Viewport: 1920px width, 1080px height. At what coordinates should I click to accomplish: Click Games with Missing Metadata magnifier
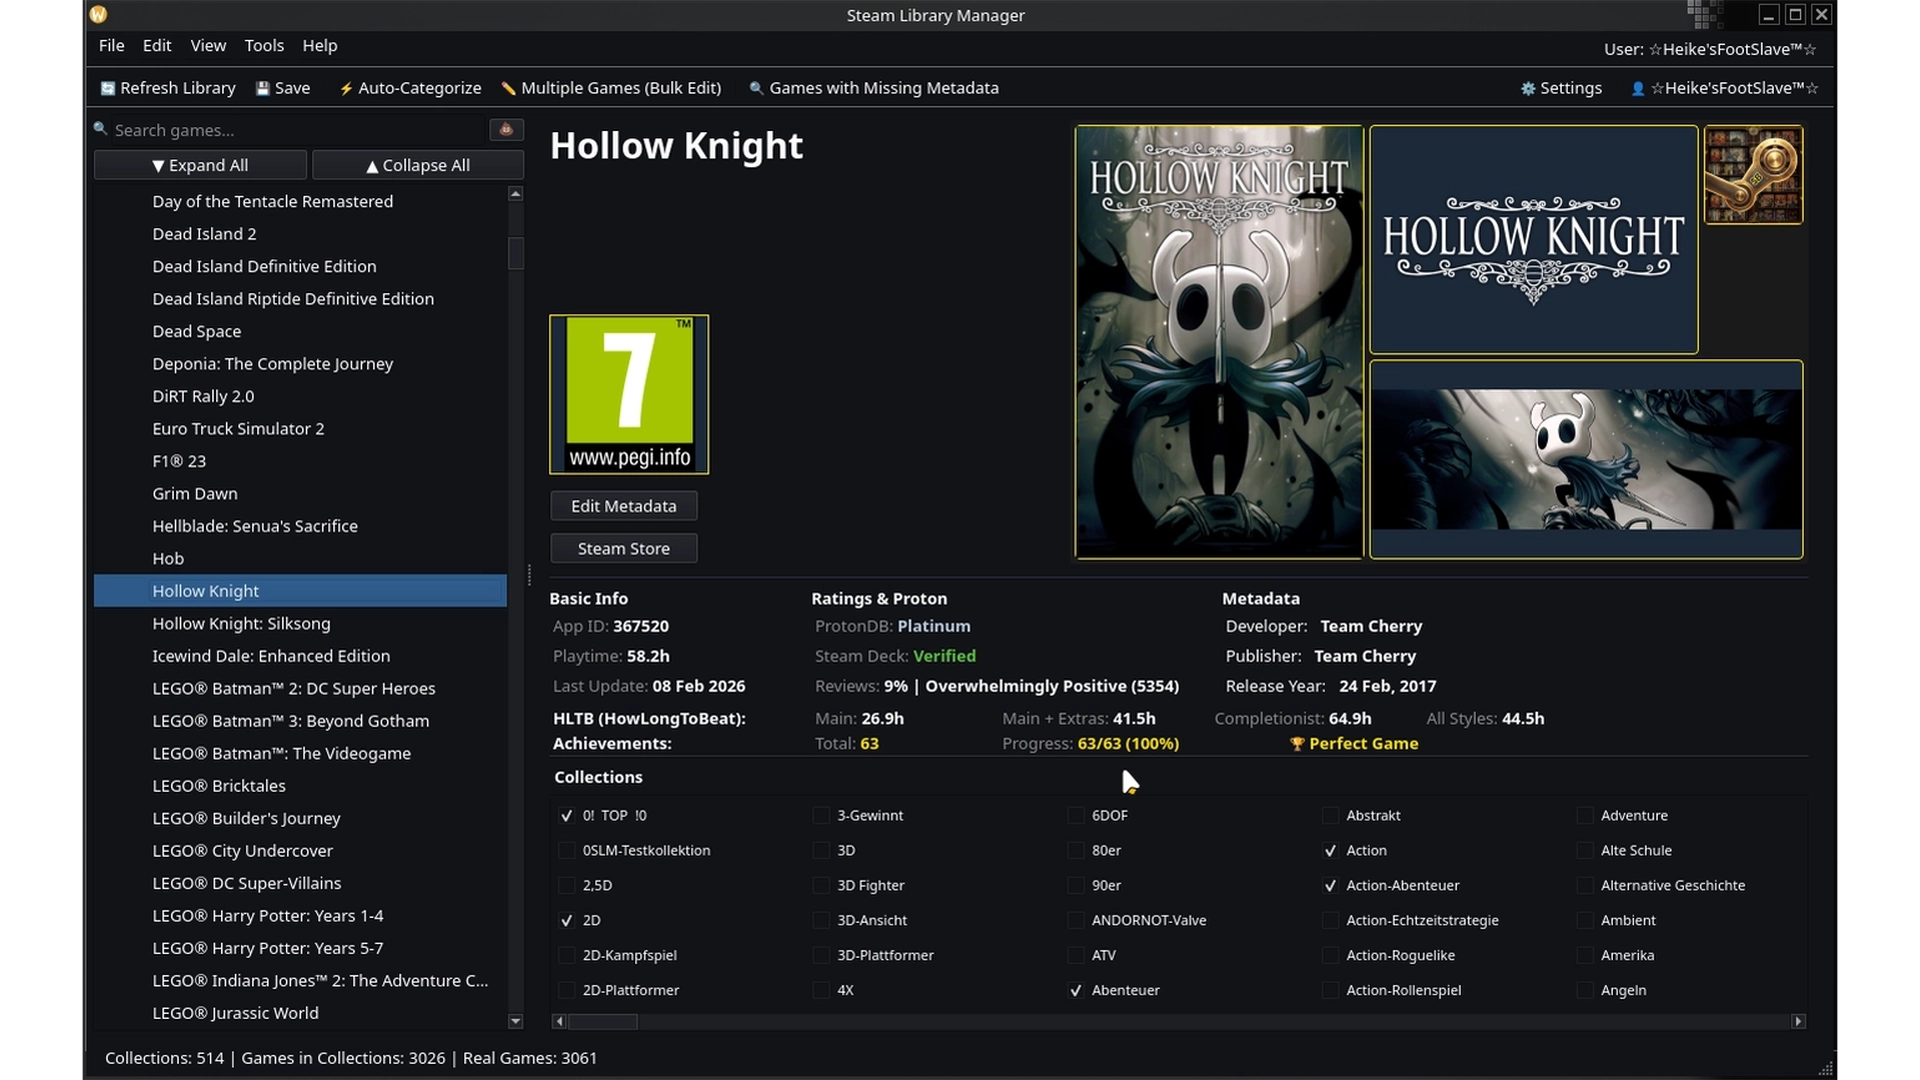coord(756,89)
